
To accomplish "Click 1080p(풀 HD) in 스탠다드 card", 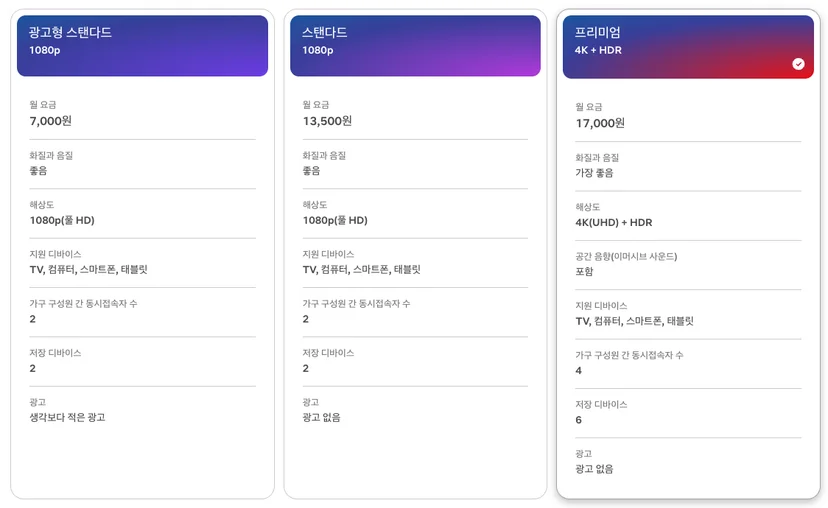I will pos(335,220).
